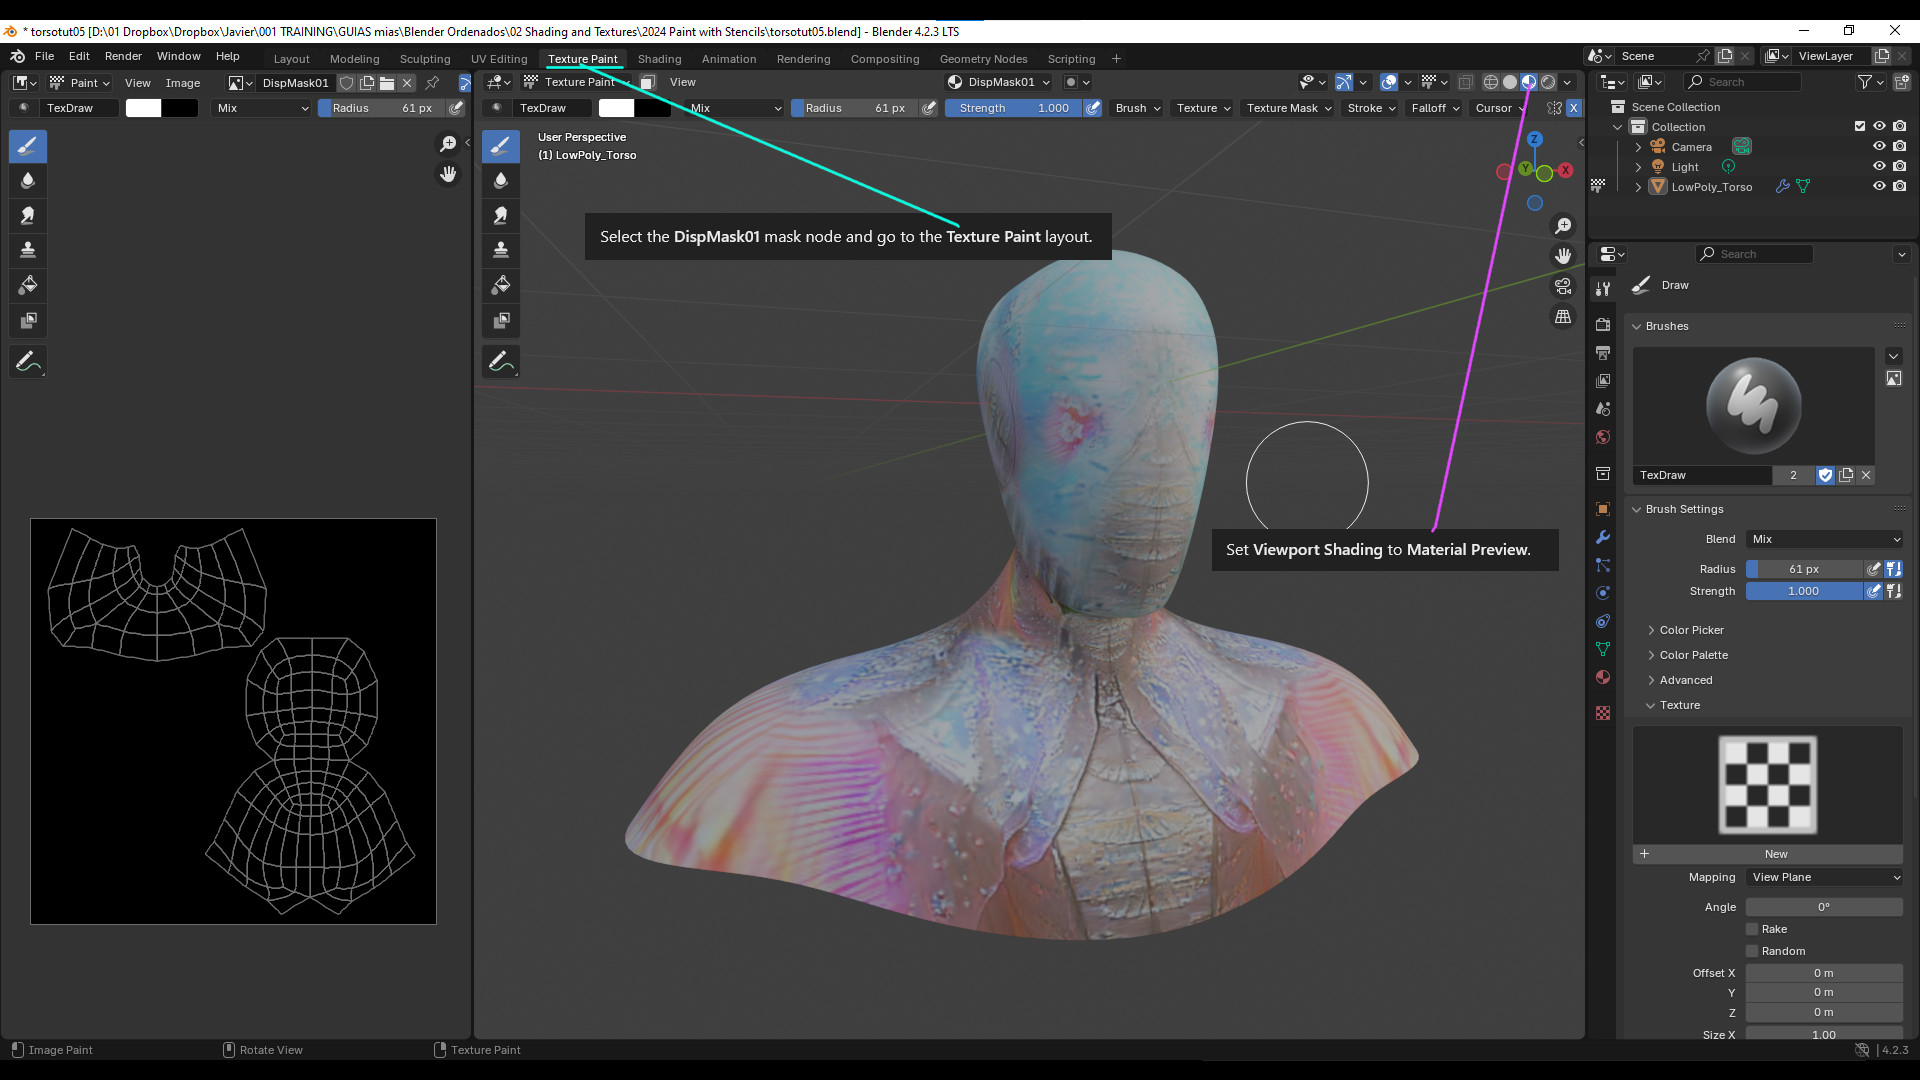Hide the Camera object in viewport

click(1879, 146)
